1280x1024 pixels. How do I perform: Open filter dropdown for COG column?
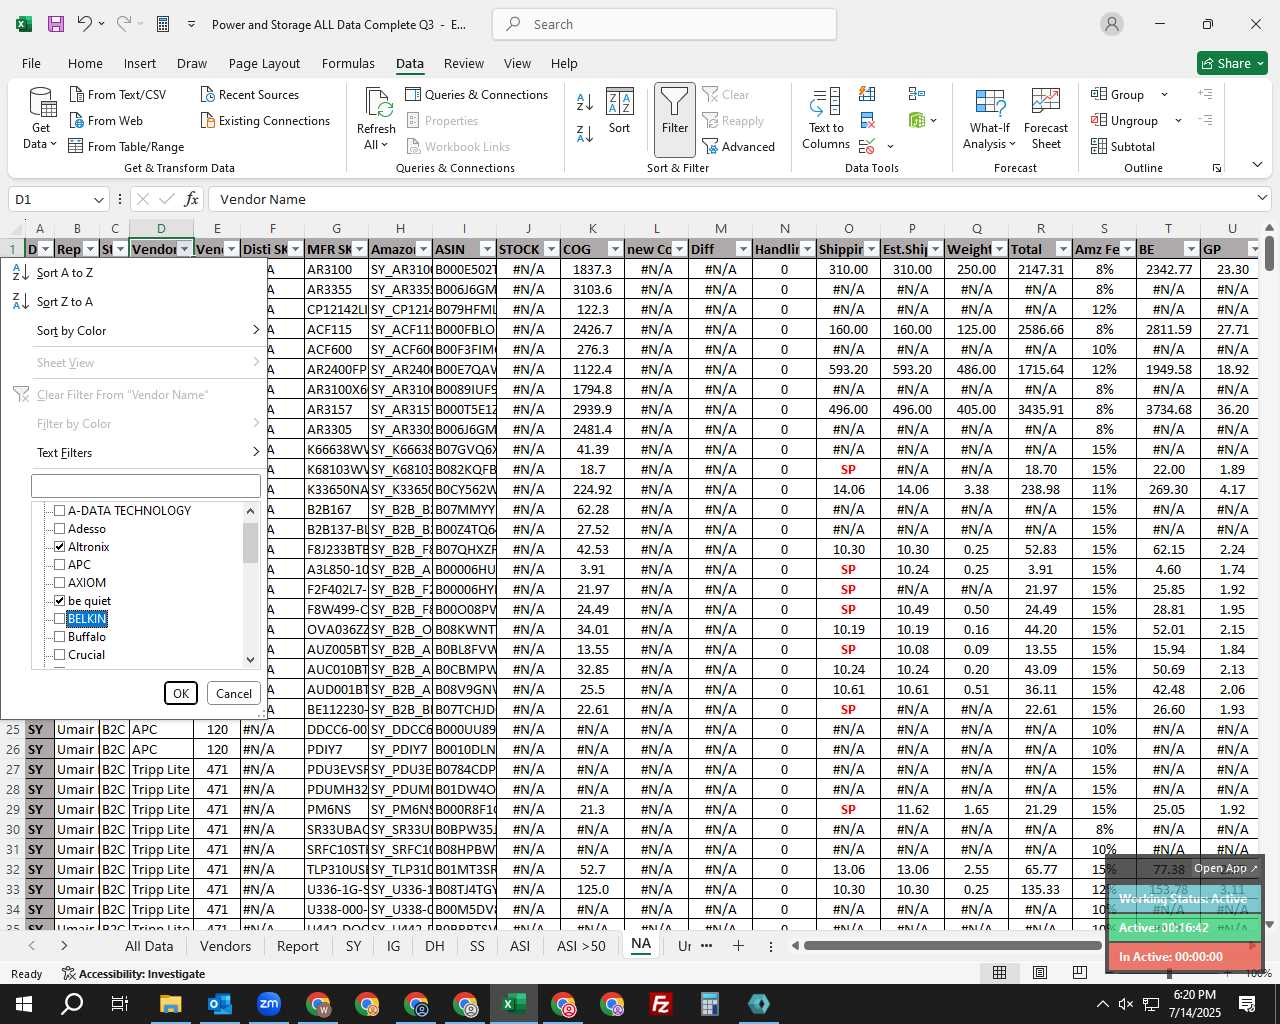click(x=615, y=249)
